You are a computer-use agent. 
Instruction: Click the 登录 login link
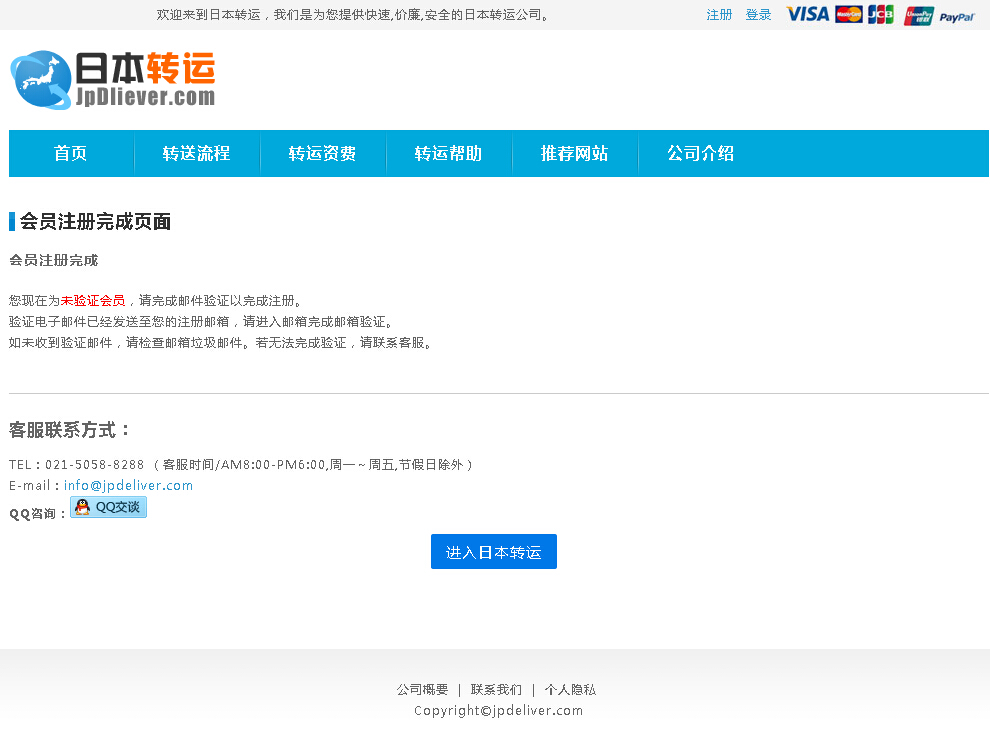757,15
